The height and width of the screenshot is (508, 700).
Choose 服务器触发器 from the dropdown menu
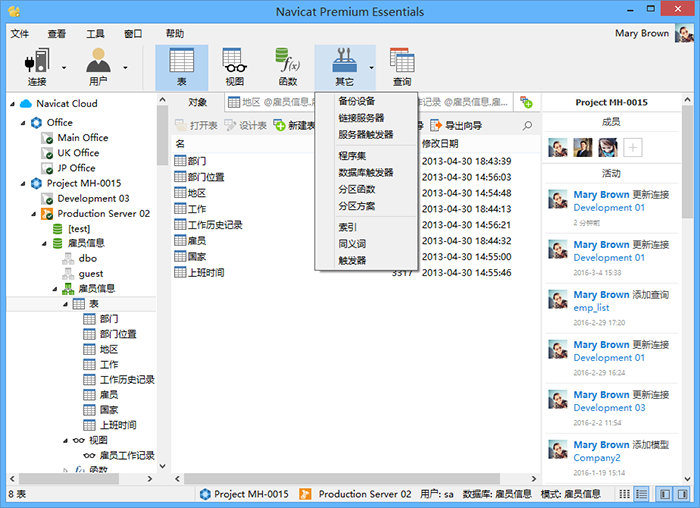tap(366, 135)
